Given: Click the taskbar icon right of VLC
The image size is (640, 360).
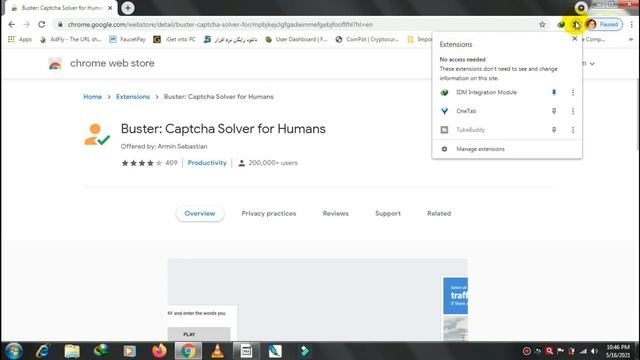Looking at the screenshot, I should click(x=246, y=351).
